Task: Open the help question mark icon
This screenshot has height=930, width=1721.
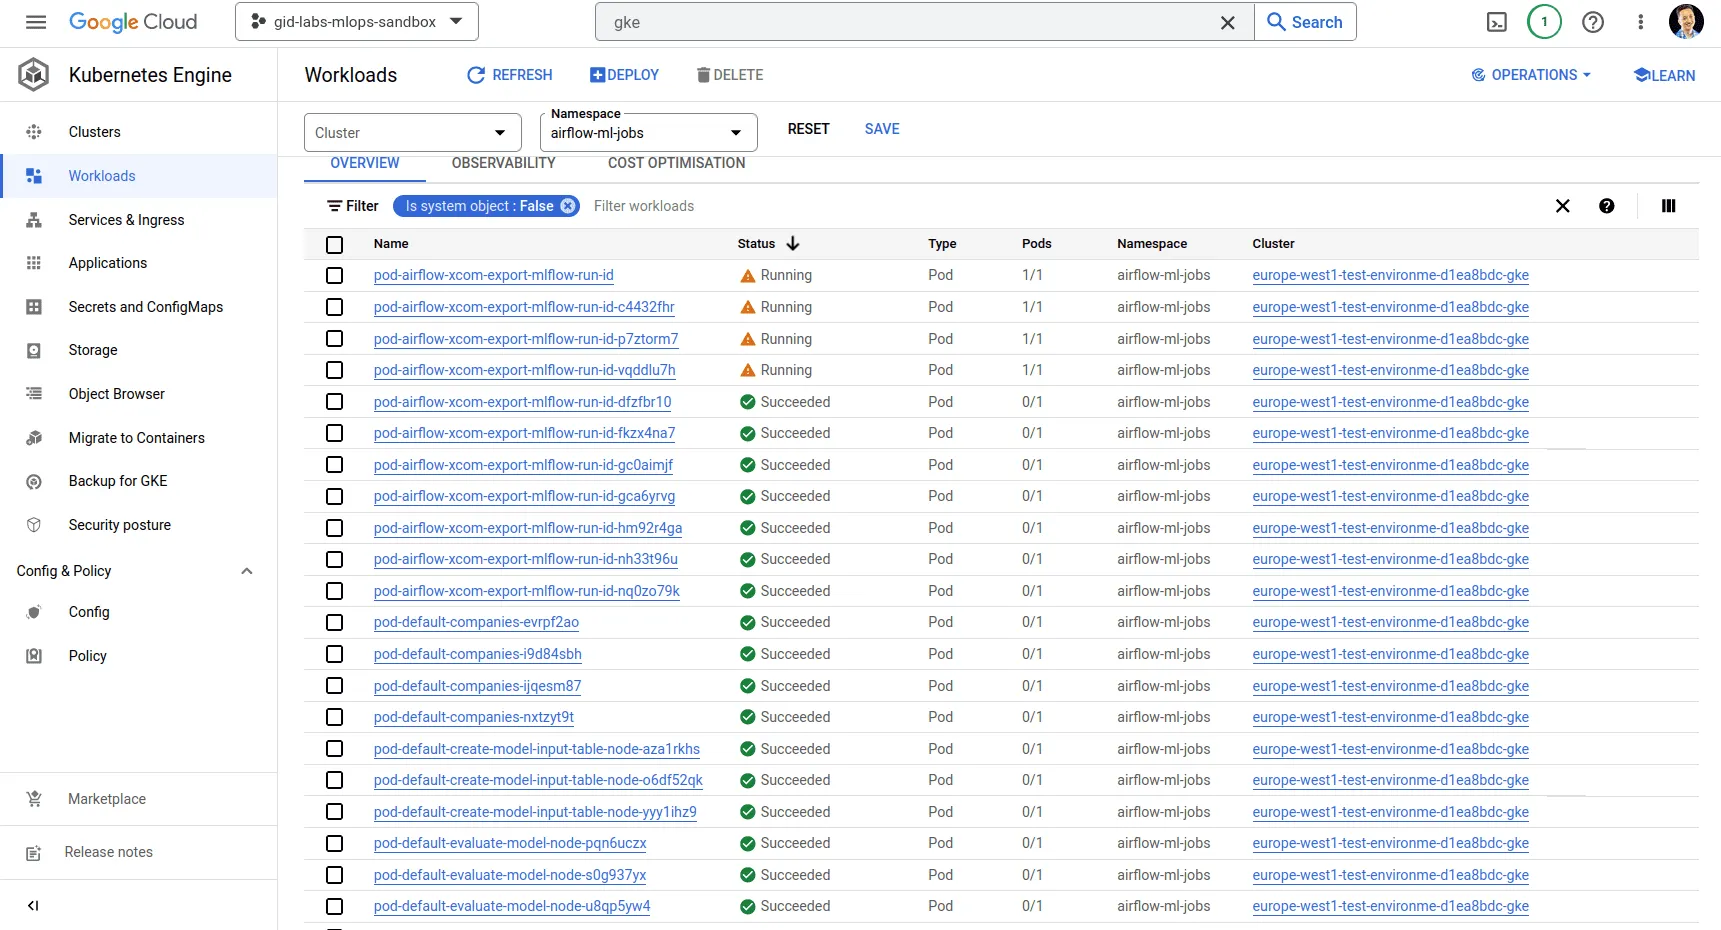Action: point(1593,22)
